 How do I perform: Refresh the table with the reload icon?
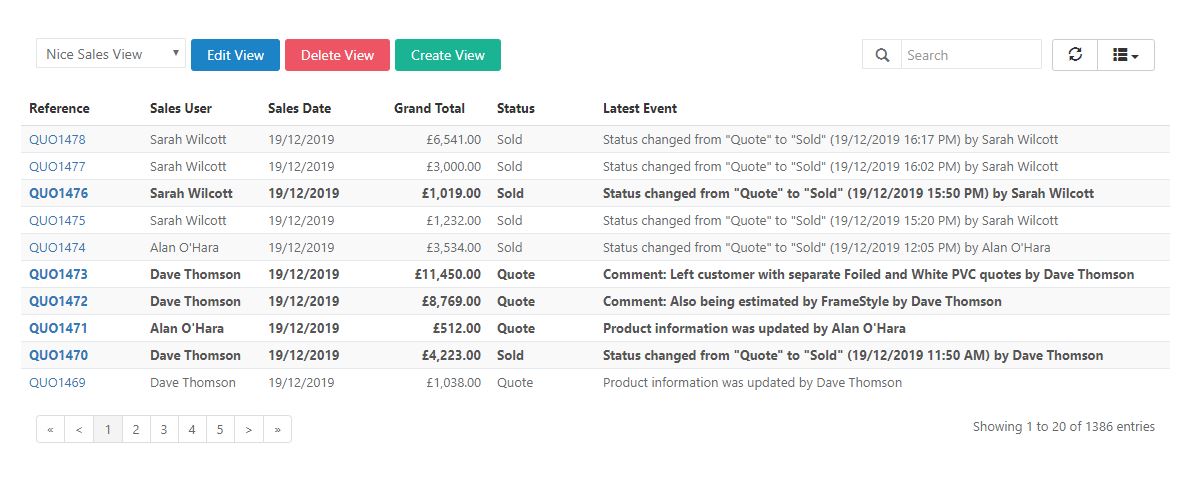coord(1075,55)
